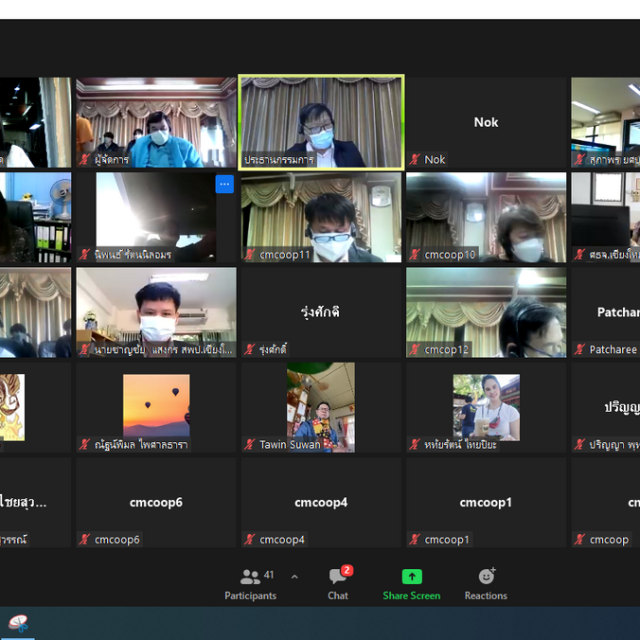
Task: Click the blue three-dot options button on video tile
Action: [x=224, y=184]
